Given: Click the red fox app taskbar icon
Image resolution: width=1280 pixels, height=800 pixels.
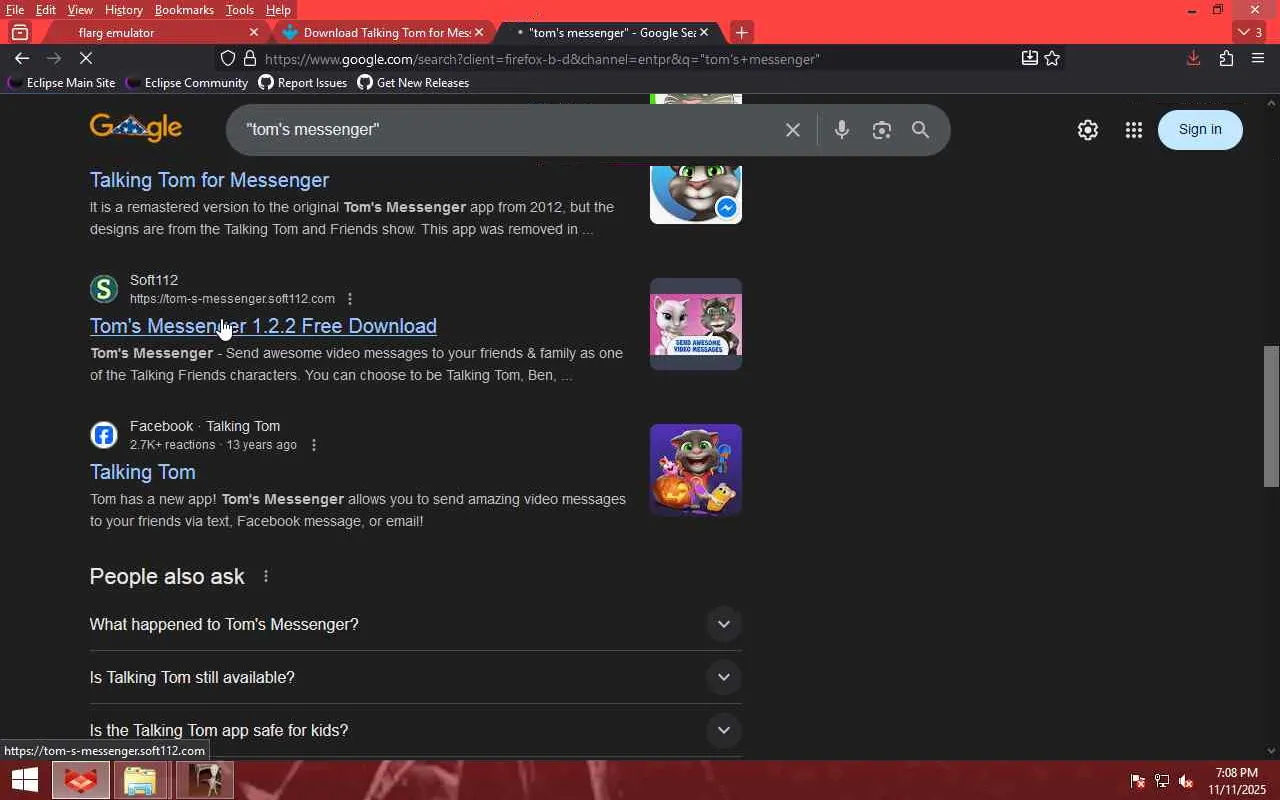Looking at the screenshot, I should point(81,780).
